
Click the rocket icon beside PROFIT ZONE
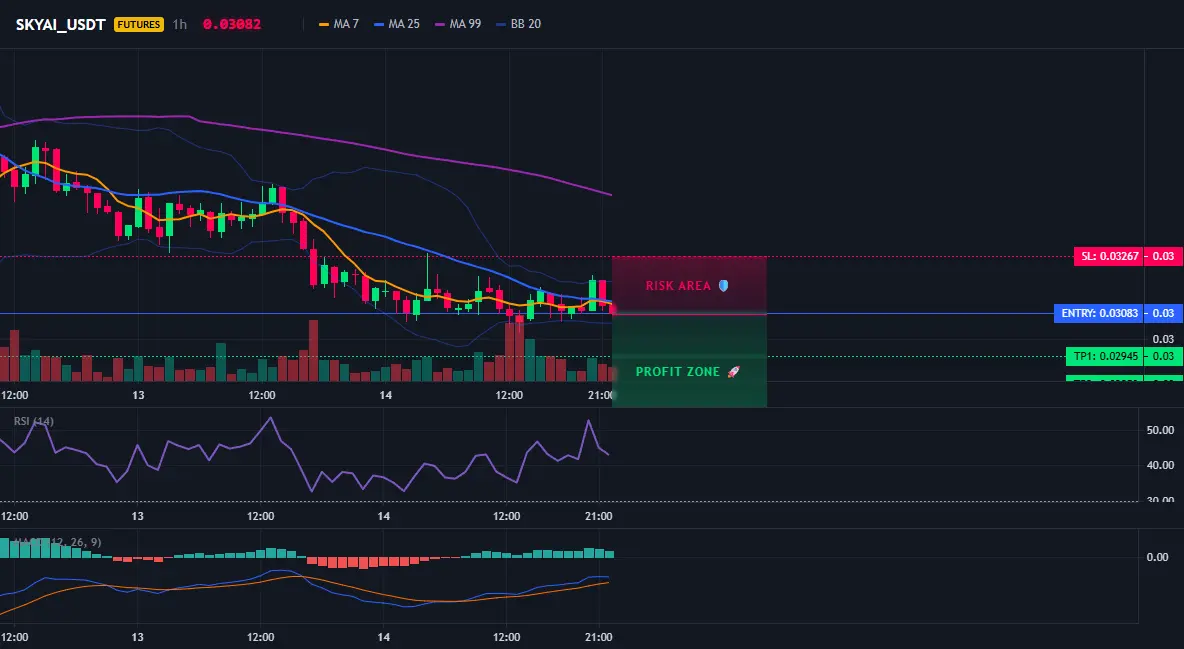click(733, 372)
